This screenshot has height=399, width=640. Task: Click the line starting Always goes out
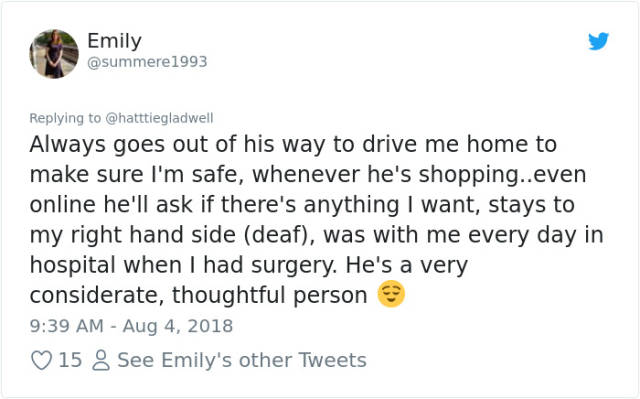coord(293,144)
